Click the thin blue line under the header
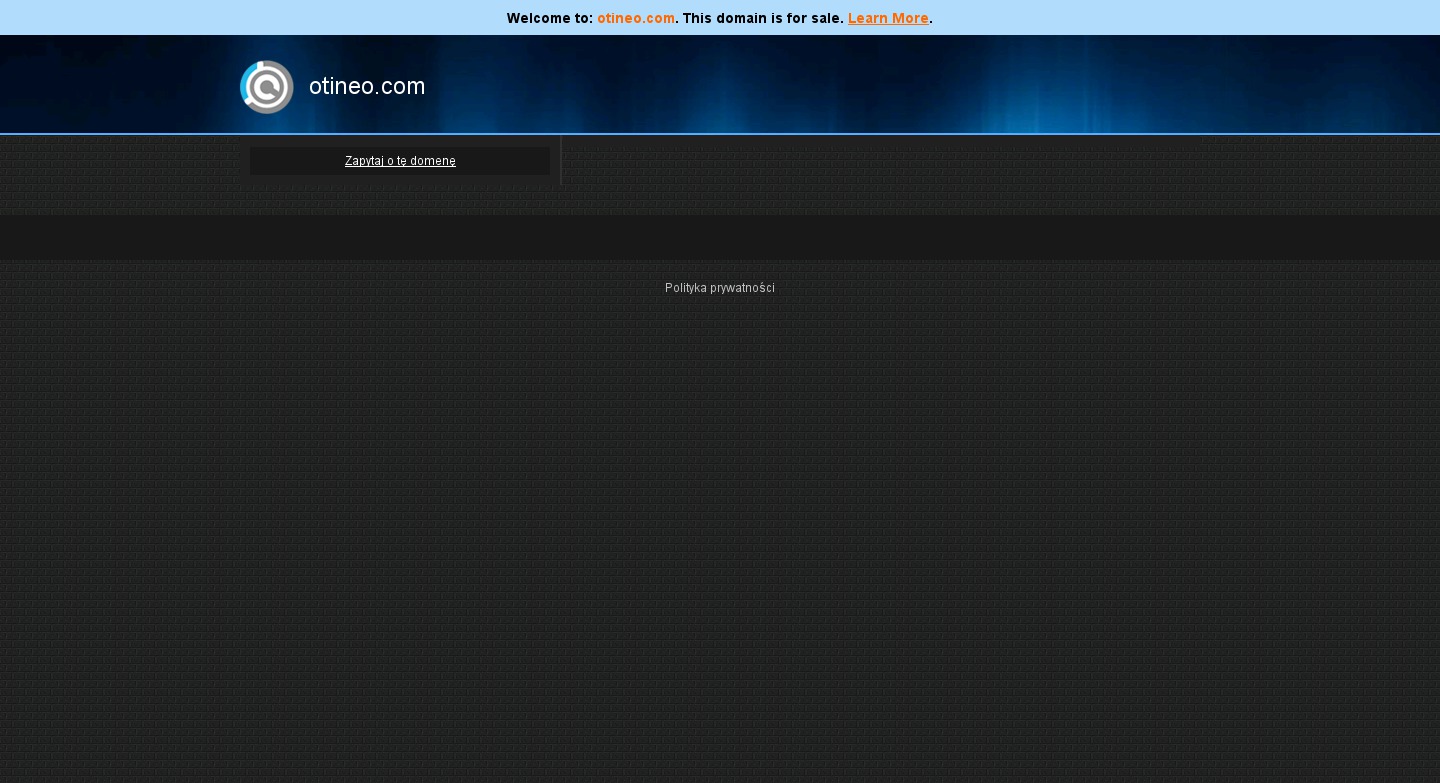This screenshot has width=1440, height=783. point(720,133)
